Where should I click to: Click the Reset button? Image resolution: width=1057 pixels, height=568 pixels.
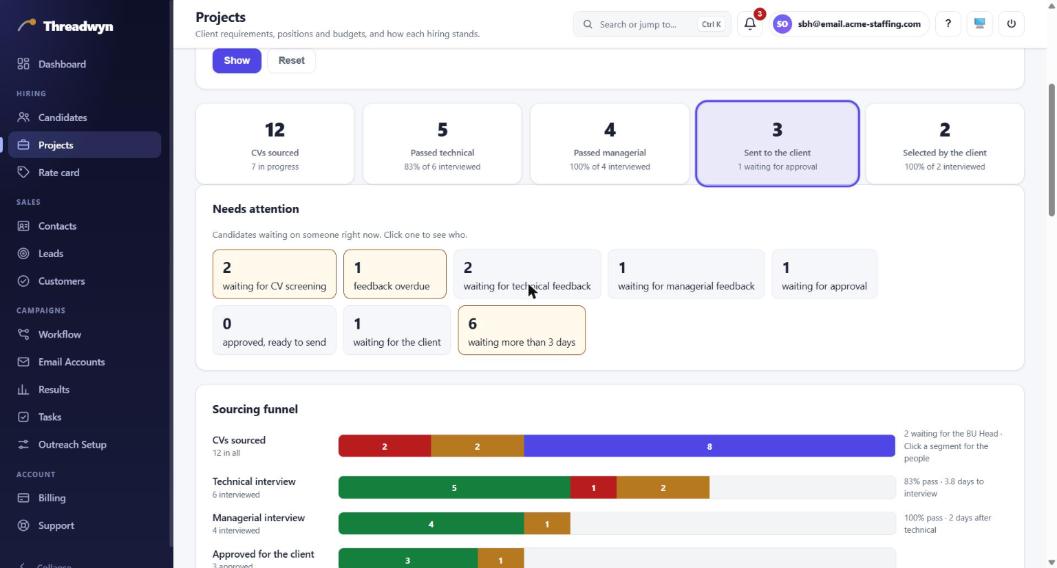[291, 61]
